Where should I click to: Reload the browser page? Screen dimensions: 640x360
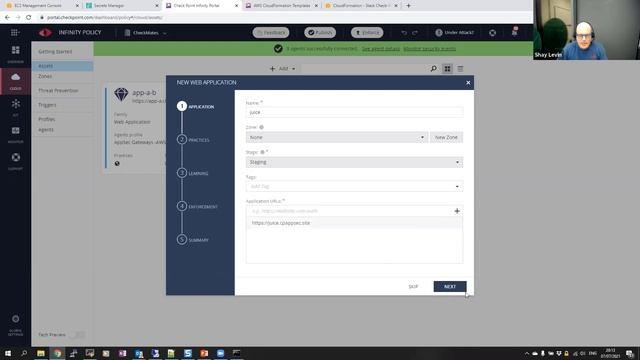tap(29, 18)
